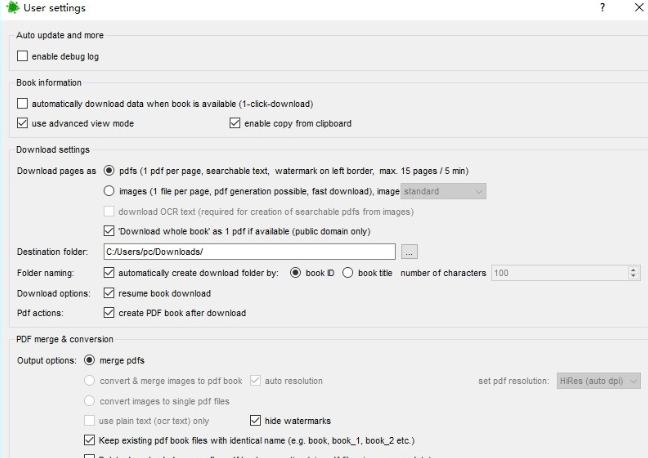Viewport: 648px width, 458px height.
Task: Browse for destination folder with ellipsis button
Action: (x=409, y=251)
